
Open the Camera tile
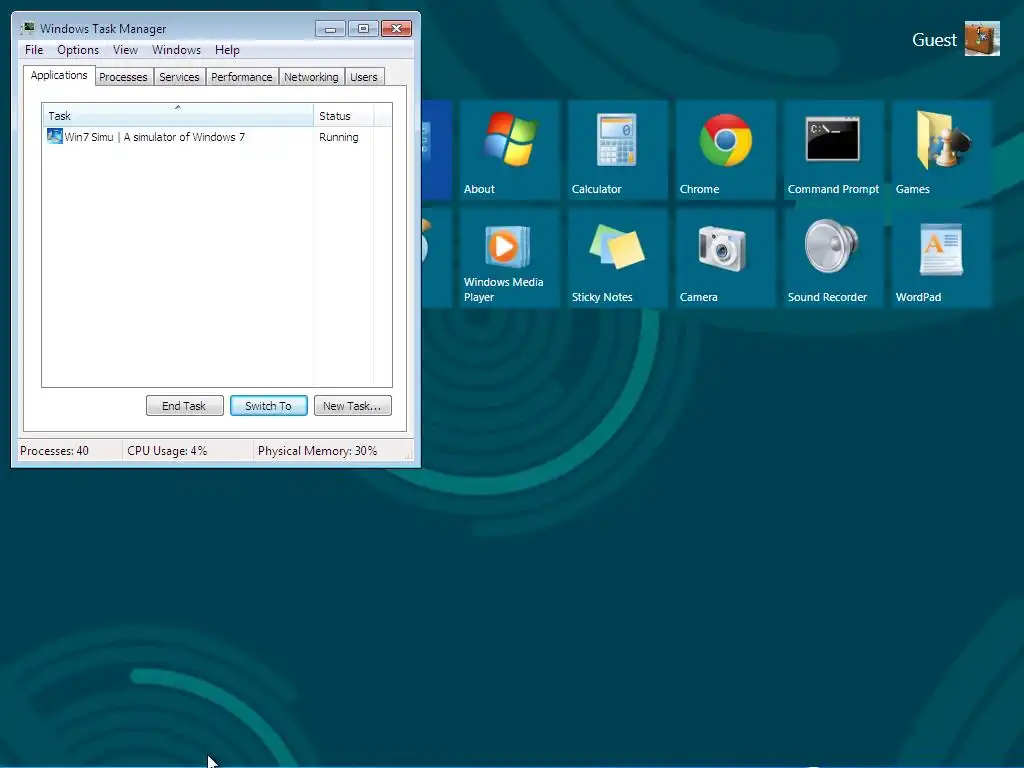coord(725,258)
